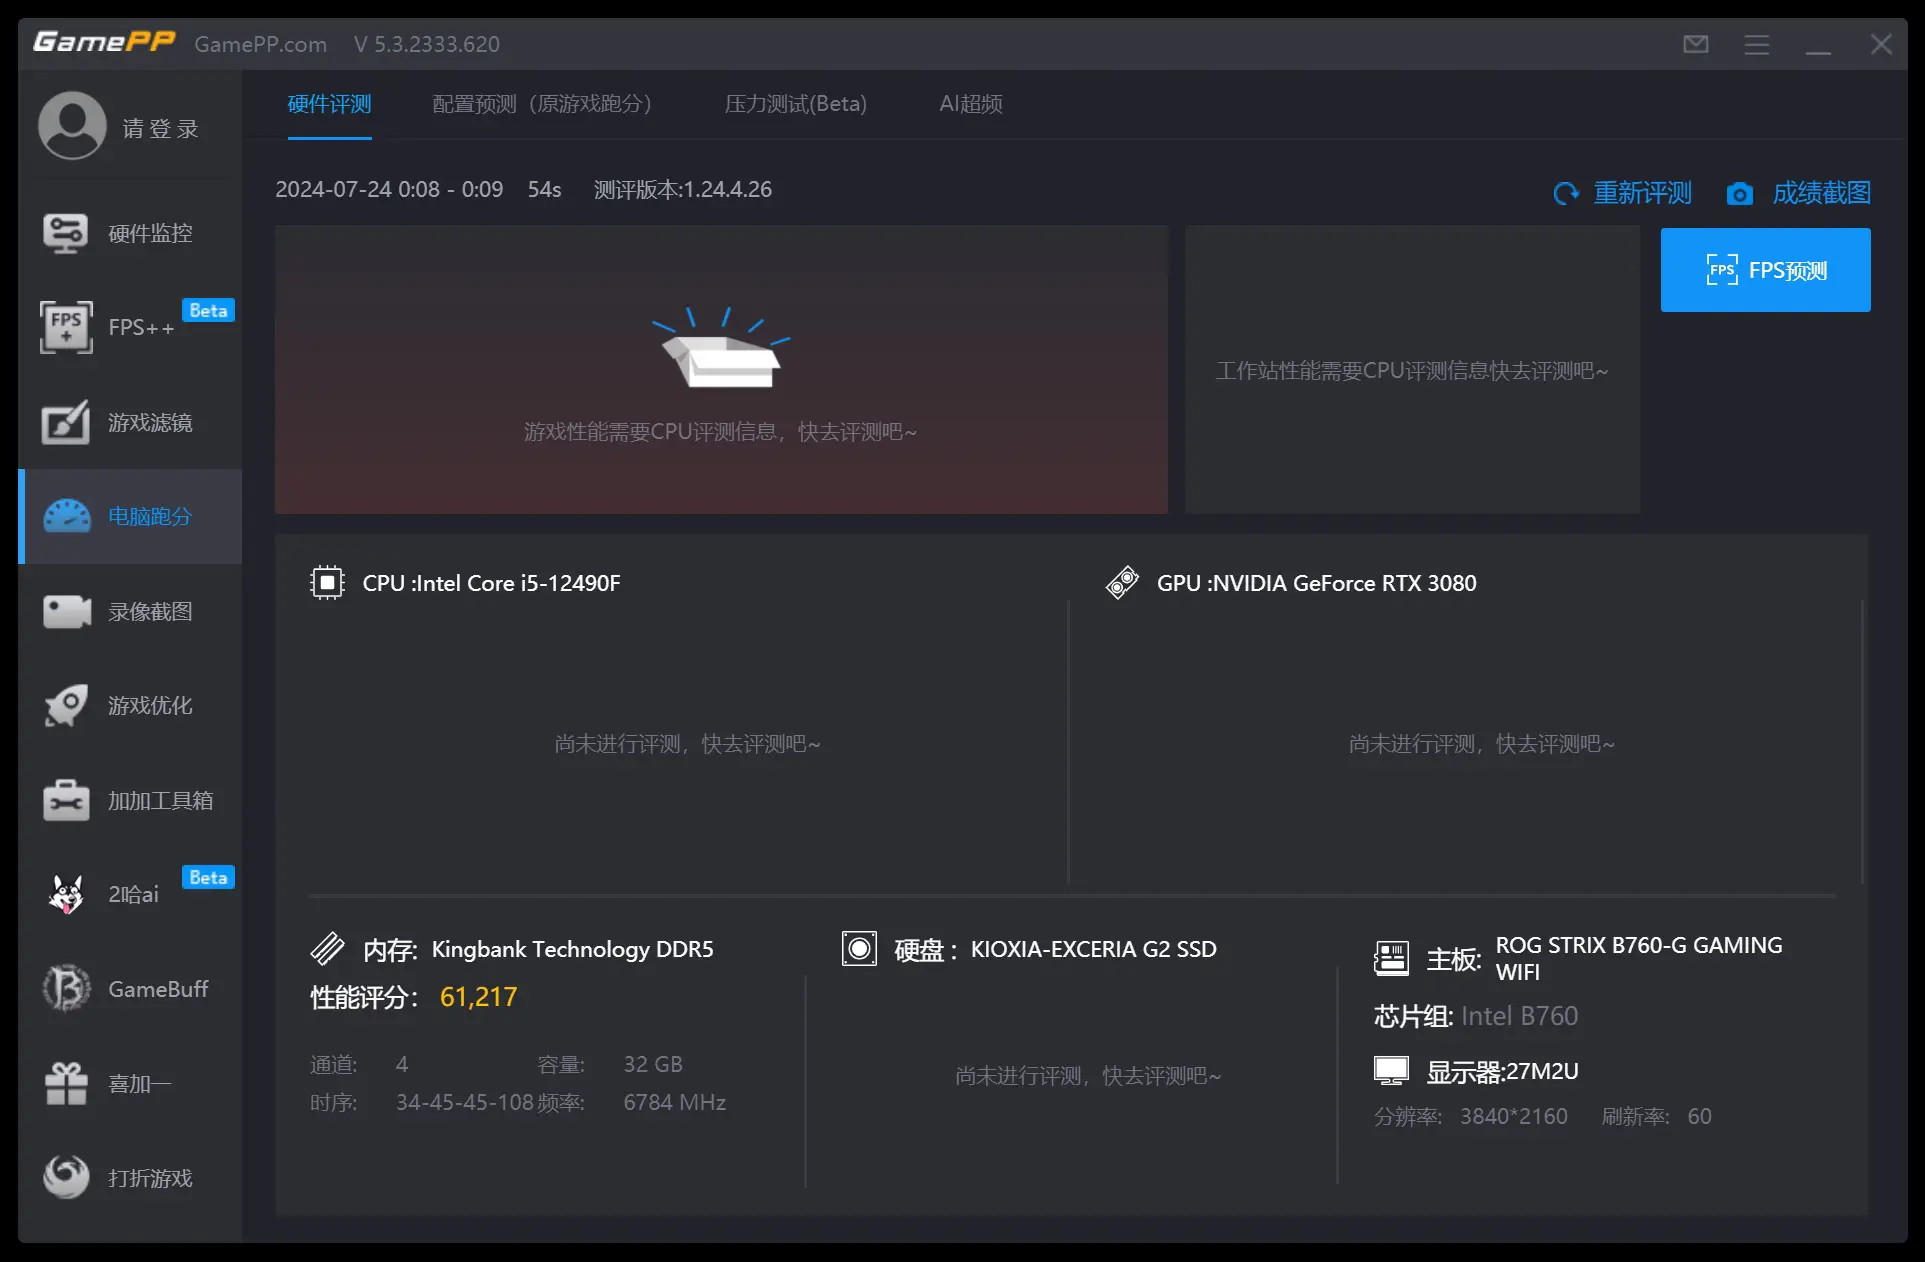Click the 3840*2160 resolution value
The height and width of the screenshot is (1262, 1925).
(1514, 1116)
